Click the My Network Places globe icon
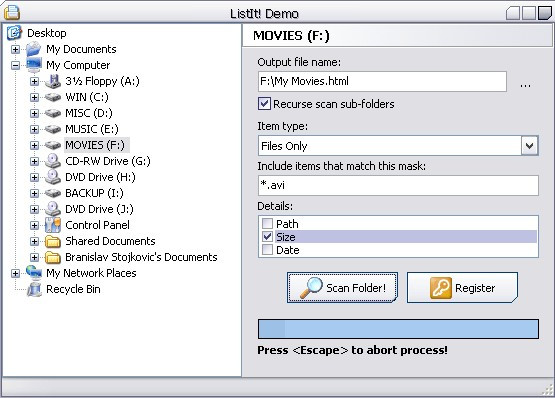This screenshot has height=398, width=555. (34, 273)
